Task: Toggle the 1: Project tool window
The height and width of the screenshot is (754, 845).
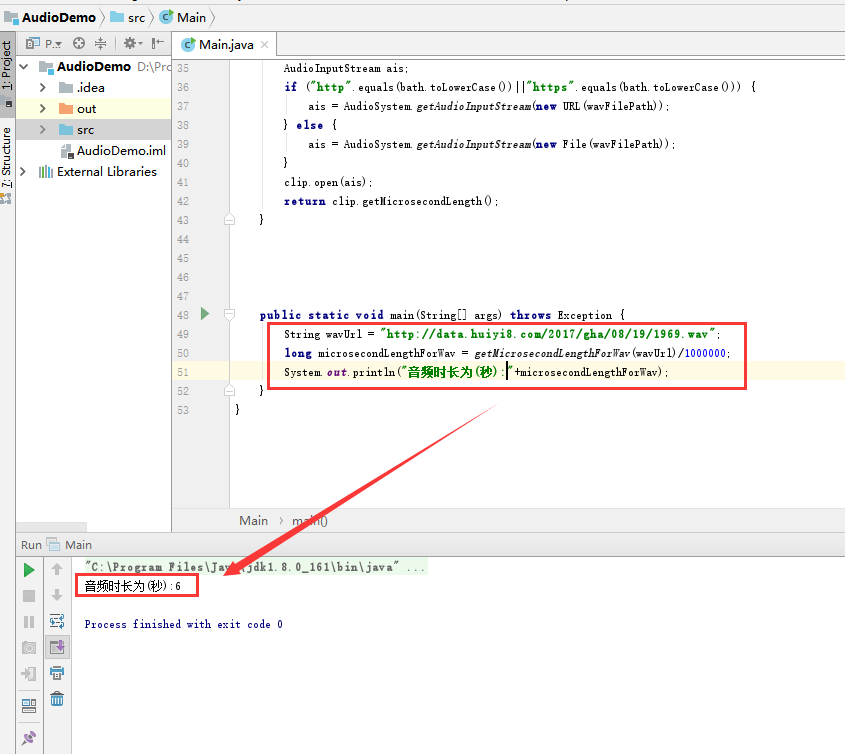Action: coord(7,67)
